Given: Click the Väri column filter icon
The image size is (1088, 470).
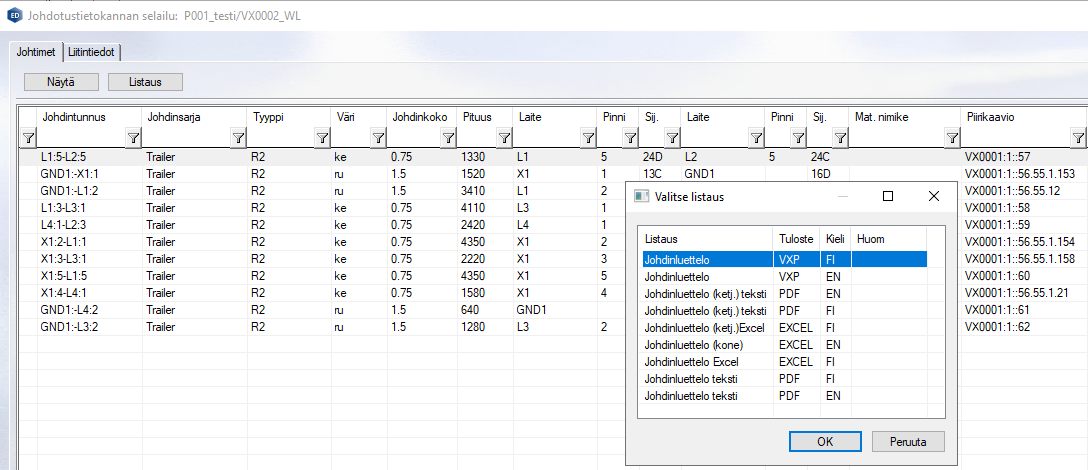Looking at the screenshot, I should pyautogui.click(x=377, y=138).
